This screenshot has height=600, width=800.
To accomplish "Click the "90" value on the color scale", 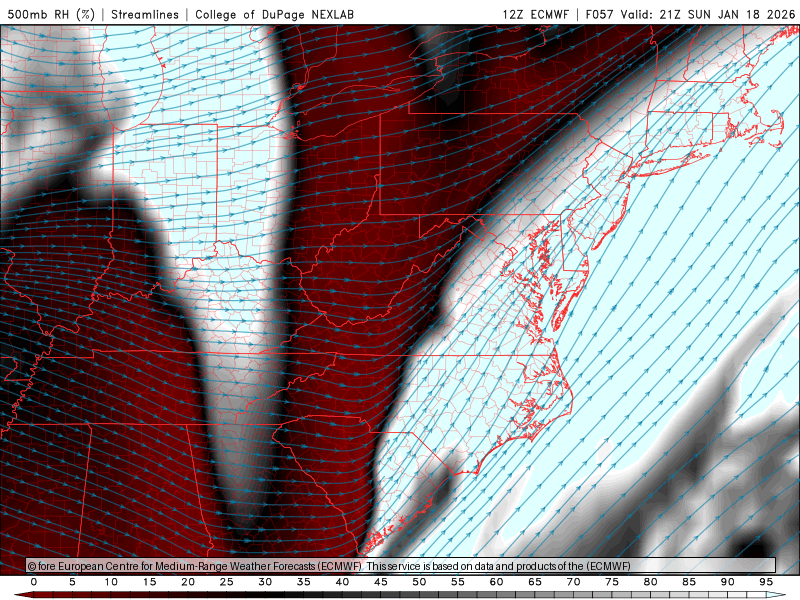I will [x=728, y=582].
